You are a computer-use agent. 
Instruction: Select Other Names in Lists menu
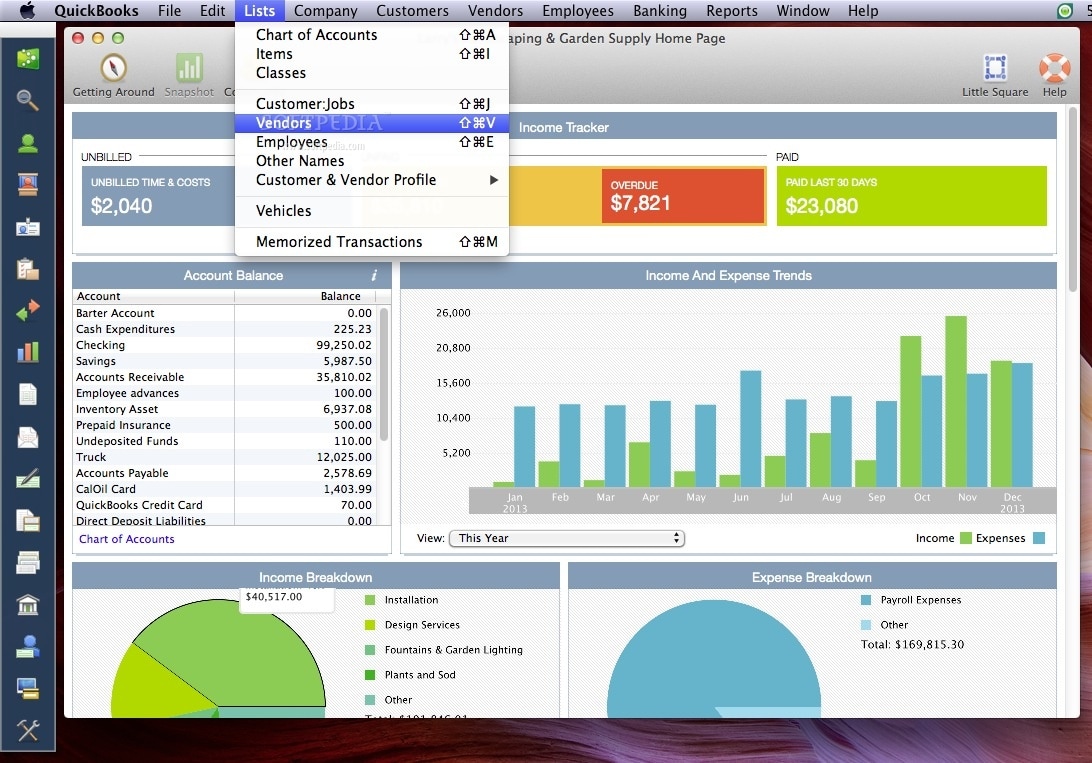[372, 161]
